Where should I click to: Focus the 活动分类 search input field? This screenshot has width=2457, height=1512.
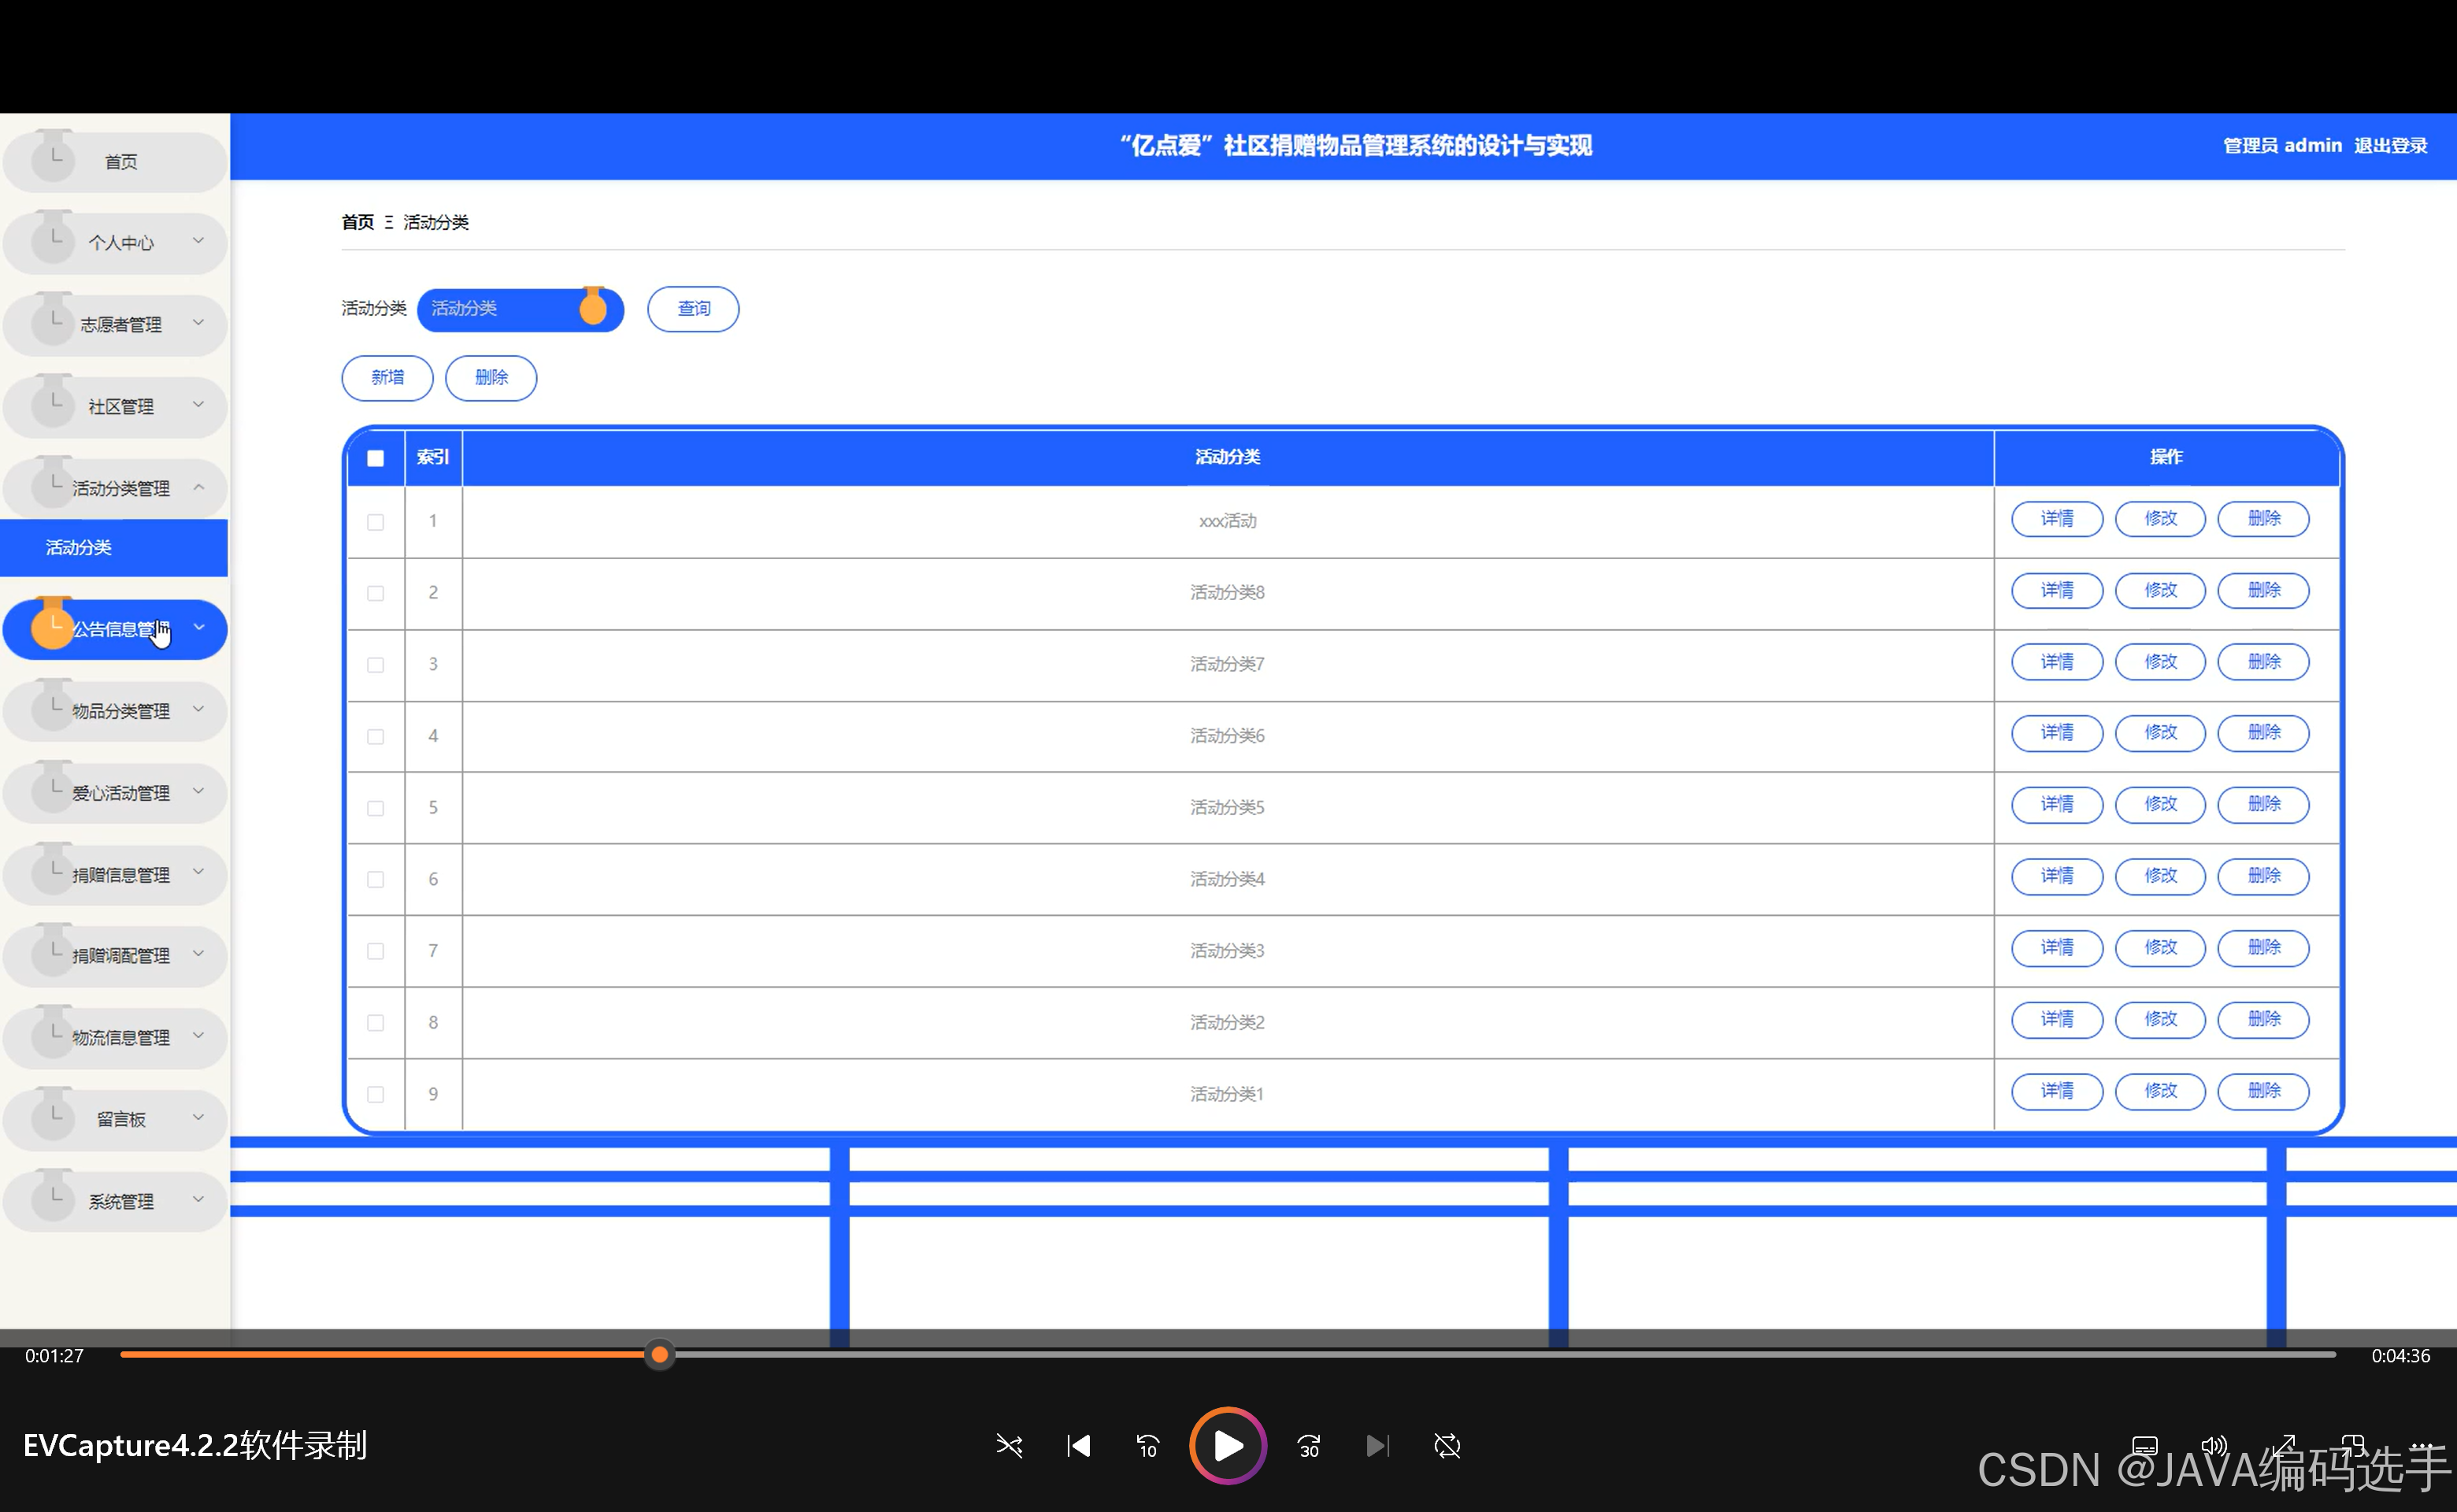coord(520,309)
